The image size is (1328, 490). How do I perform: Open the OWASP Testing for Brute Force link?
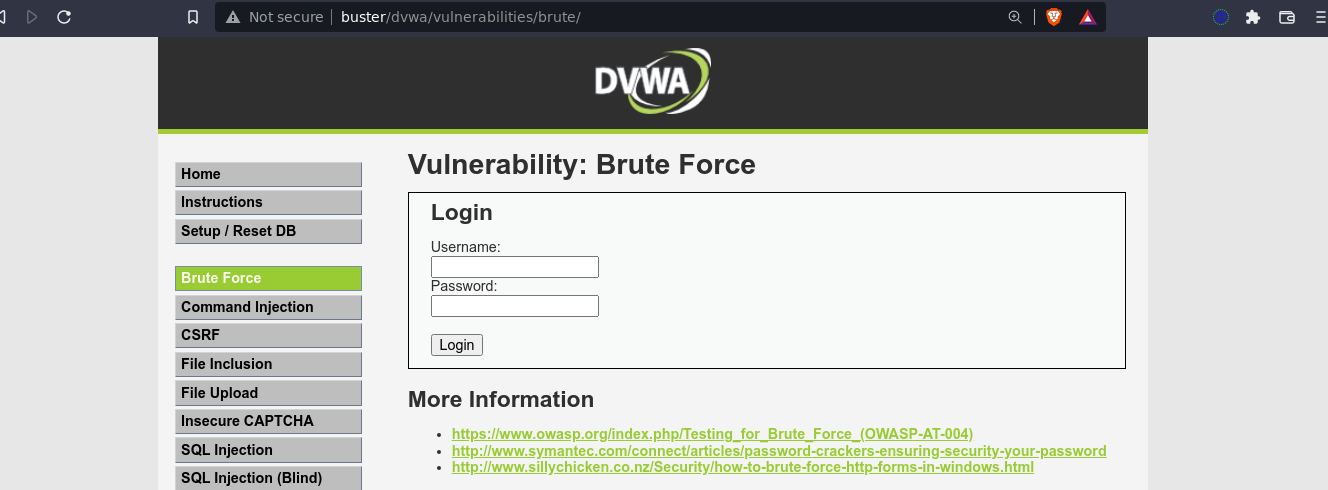click(712, 434)
